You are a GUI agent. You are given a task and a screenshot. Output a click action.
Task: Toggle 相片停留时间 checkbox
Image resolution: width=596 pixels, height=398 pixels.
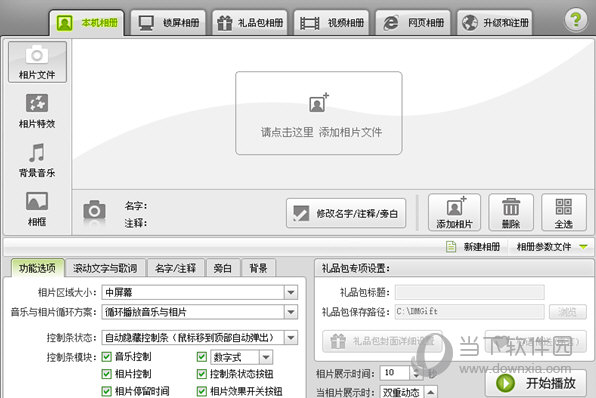[x=106, y=391]
